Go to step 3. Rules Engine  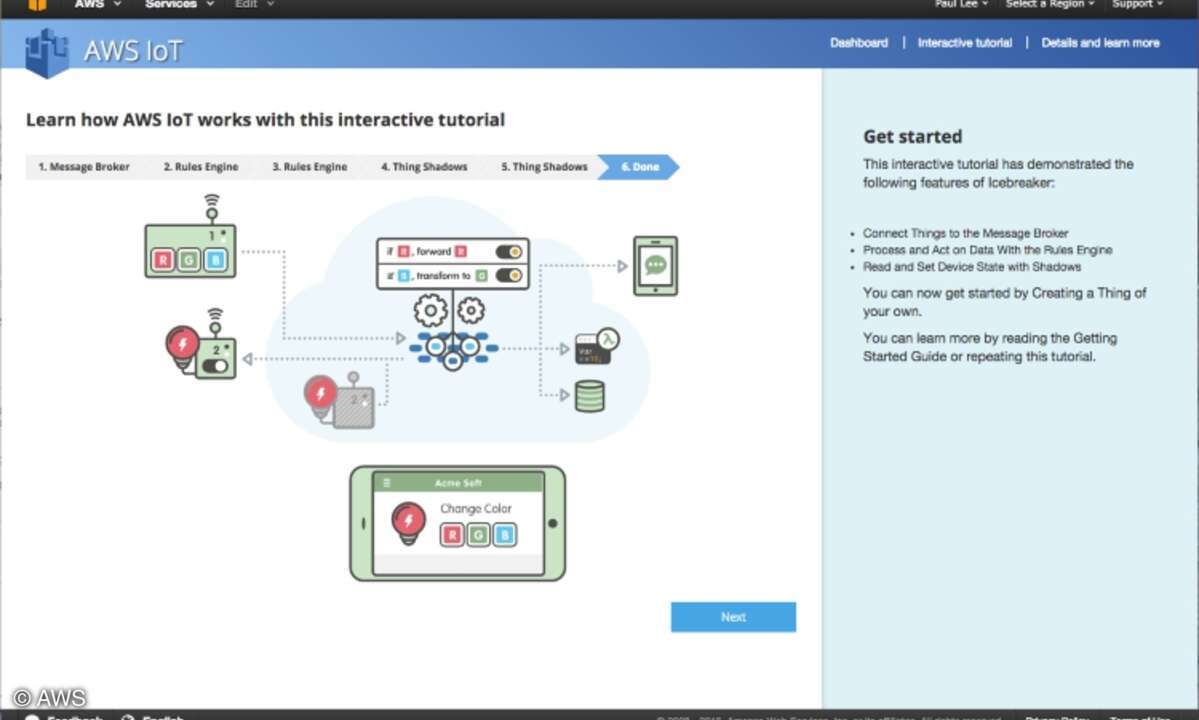pyautogui.click(x=310, y=167)
